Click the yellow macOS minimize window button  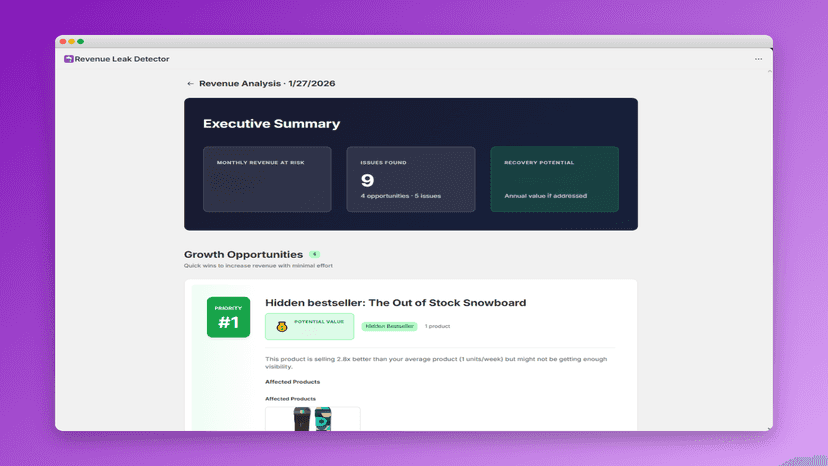(71, 41)
